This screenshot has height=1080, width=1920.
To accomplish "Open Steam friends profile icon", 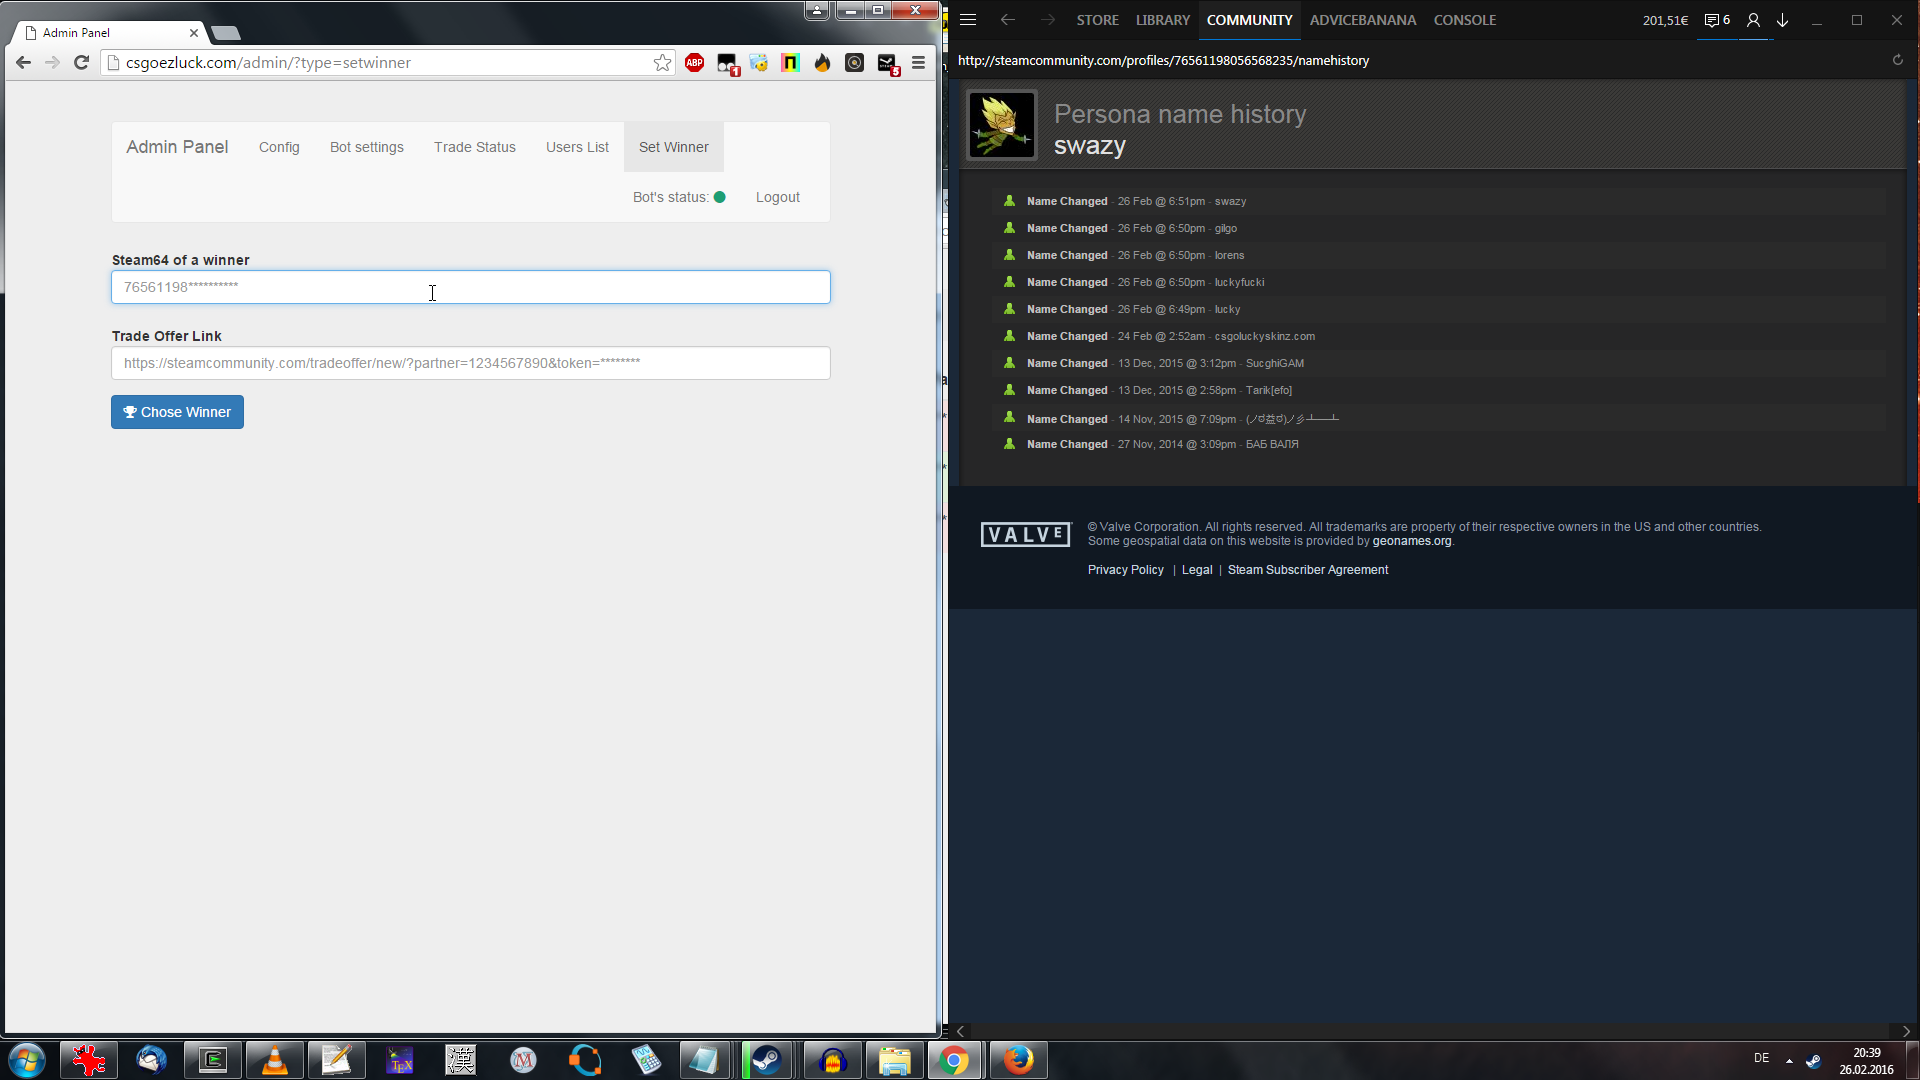I will pyautogui.click(x=1753, y=20).
